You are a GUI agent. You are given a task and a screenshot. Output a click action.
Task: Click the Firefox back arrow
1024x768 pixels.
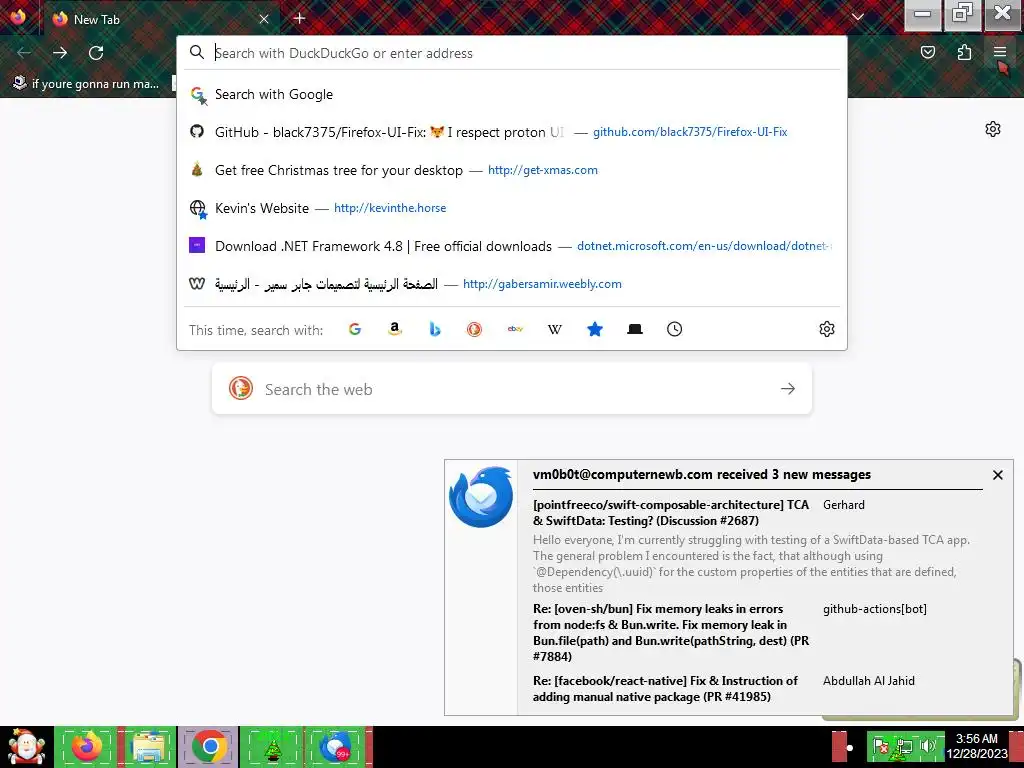pos(24,53)
